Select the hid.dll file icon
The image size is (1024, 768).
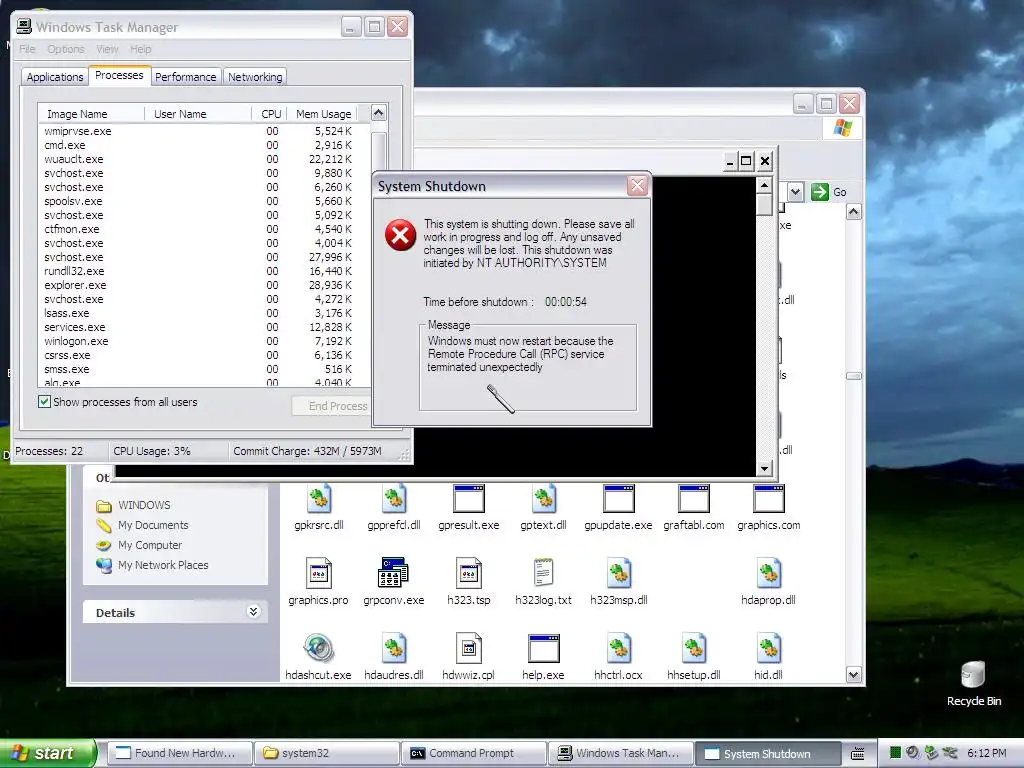(x=769, y=648)
